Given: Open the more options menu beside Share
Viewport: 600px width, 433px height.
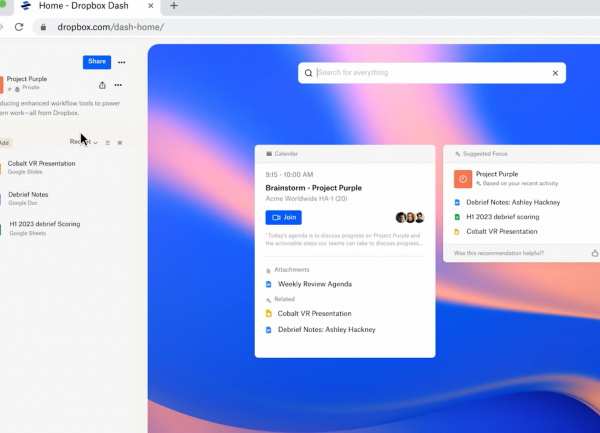Looking at the screenshot, I should (x=121, y=62).
